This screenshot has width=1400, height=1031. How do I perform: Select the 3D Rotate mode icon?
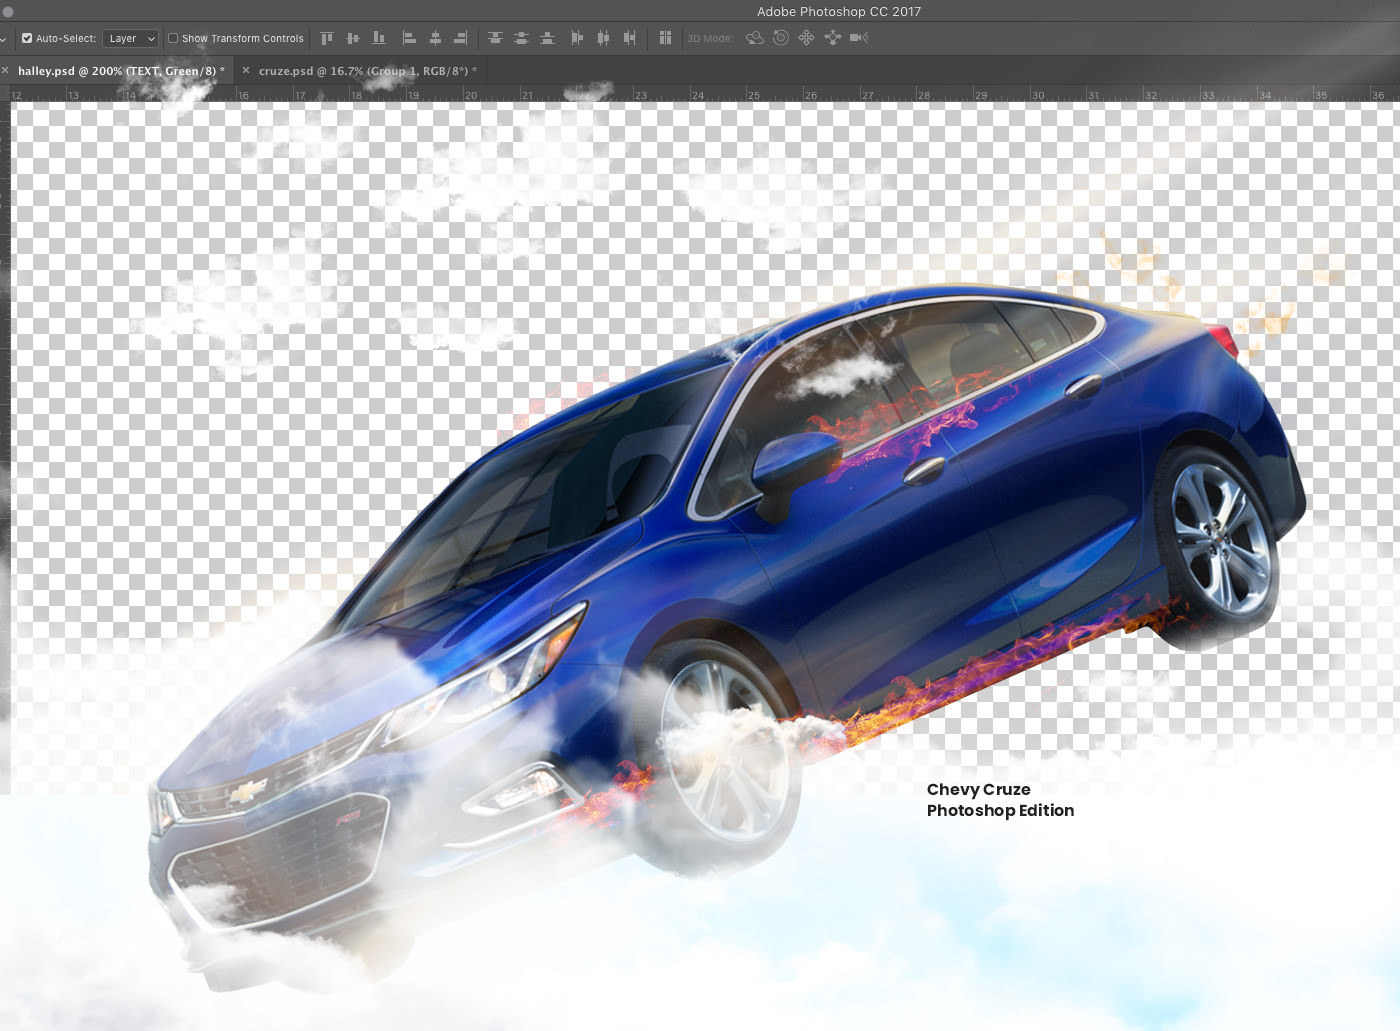pos(755,38)
